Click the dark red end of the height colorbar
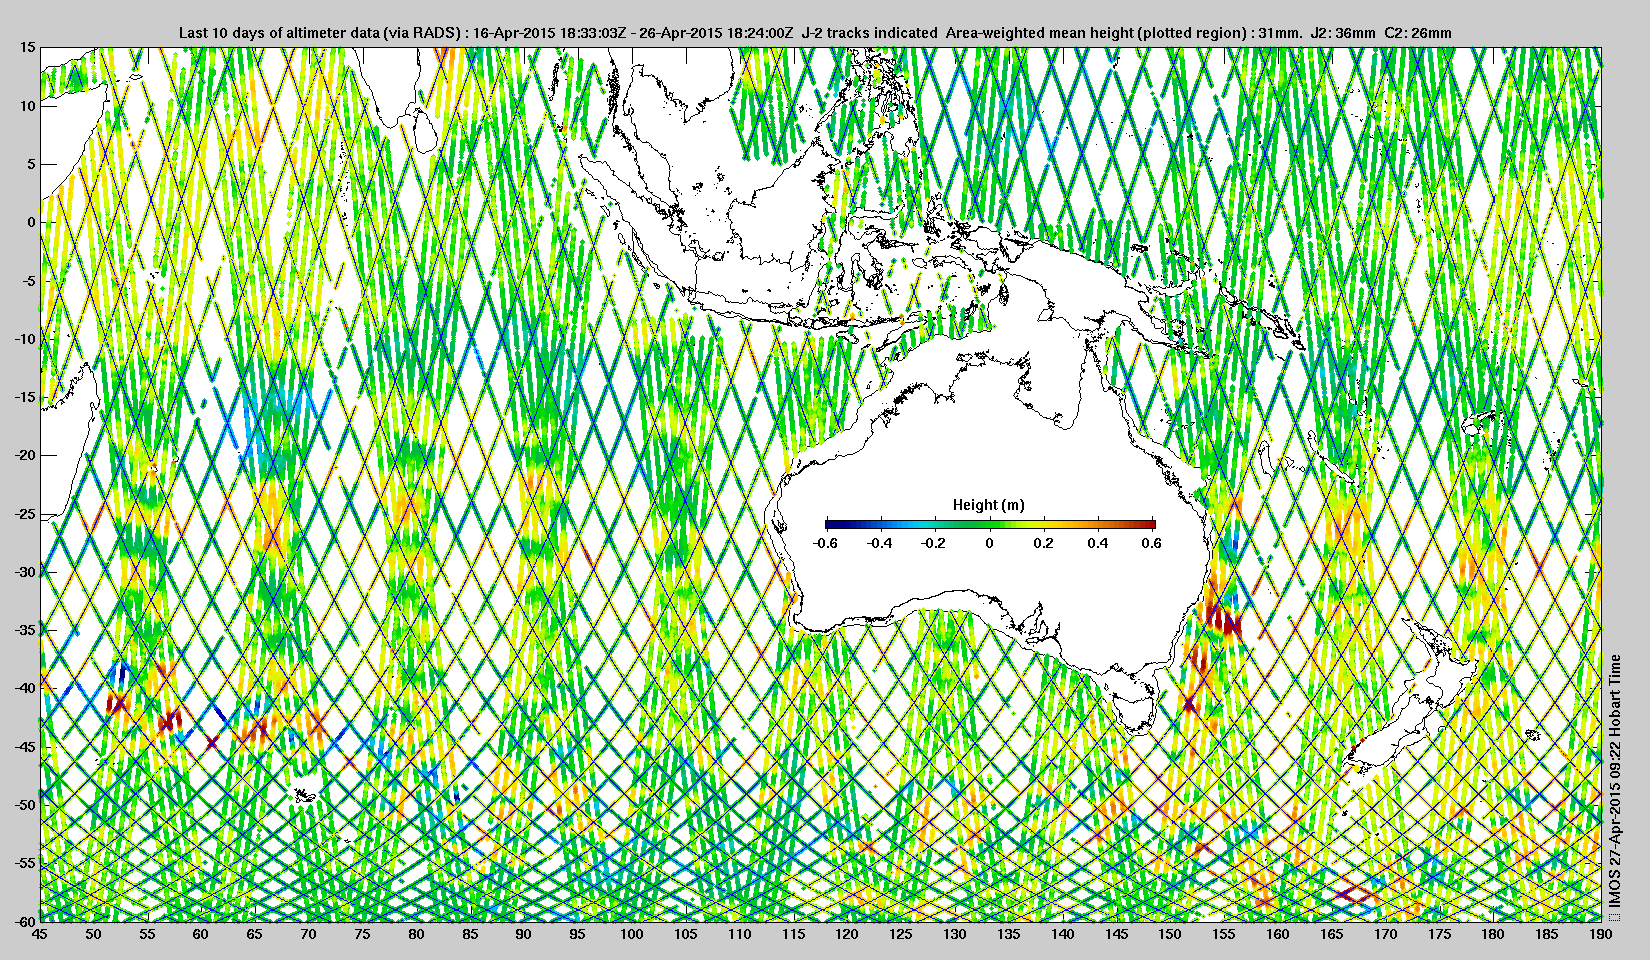Viewport: 1650px width, 960px height. tap(1150, 523)
